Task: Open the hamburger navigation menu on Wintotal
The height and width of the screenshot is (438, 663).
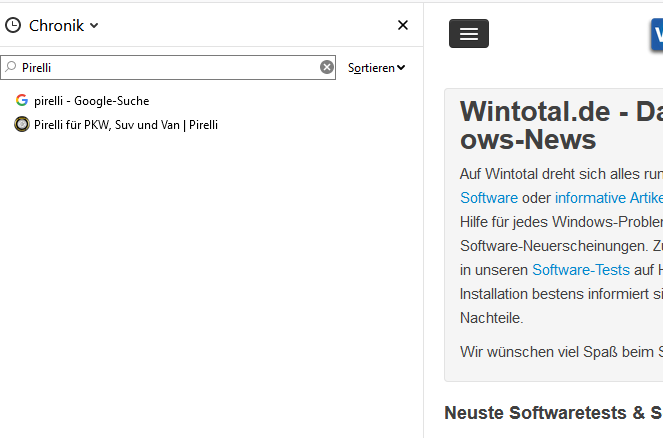Action: point(469,34)
